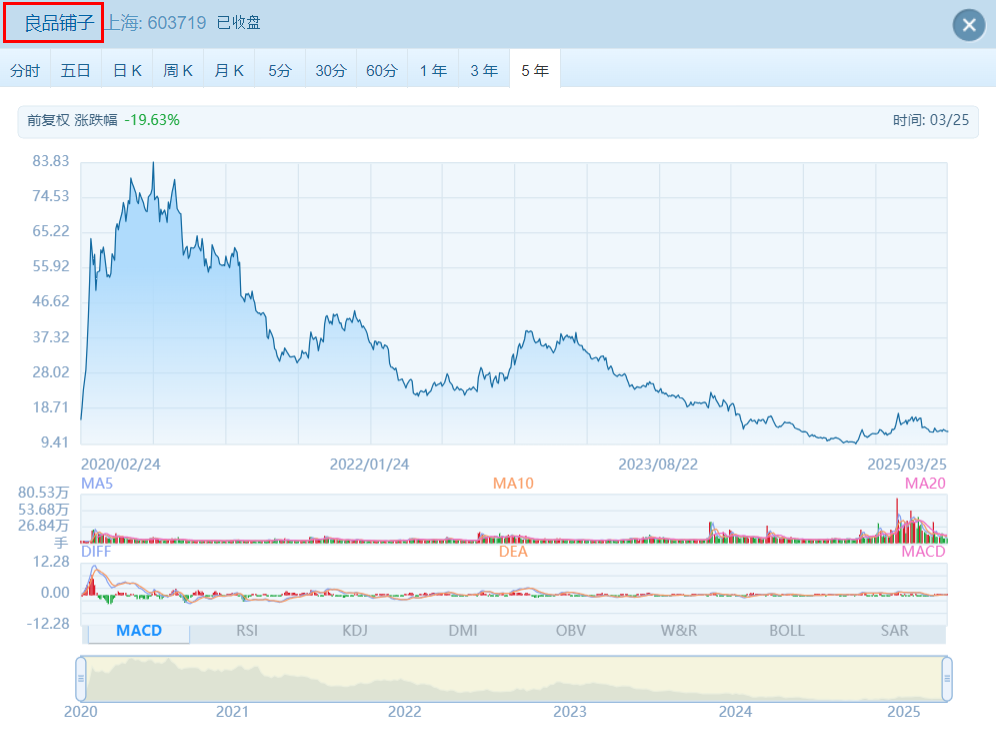Switch indicator to RSI
The height and width of the screenshot is (745, 996).
coord(247,631)
